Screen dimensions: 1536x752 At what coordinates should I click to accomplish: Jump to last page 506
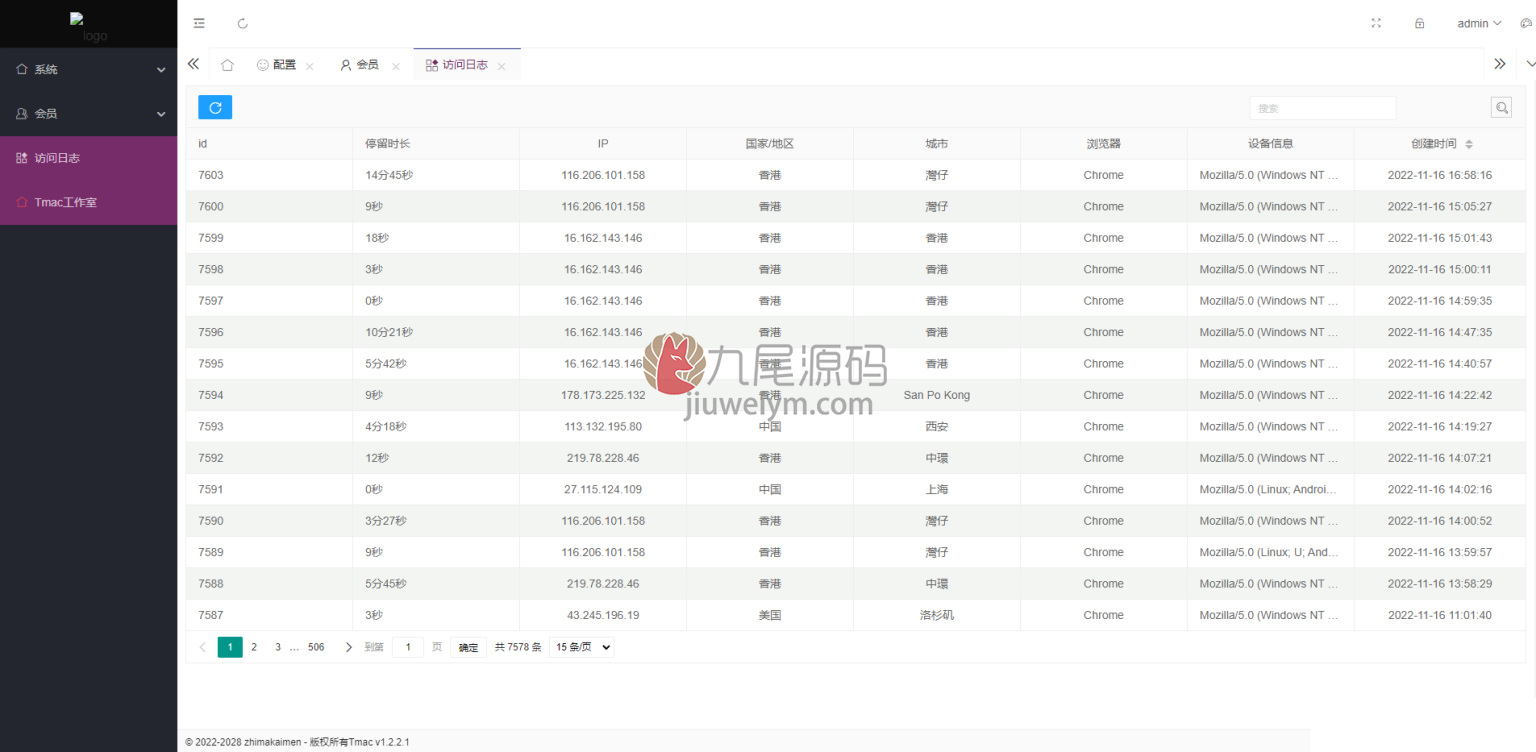[x=316, y=647]
